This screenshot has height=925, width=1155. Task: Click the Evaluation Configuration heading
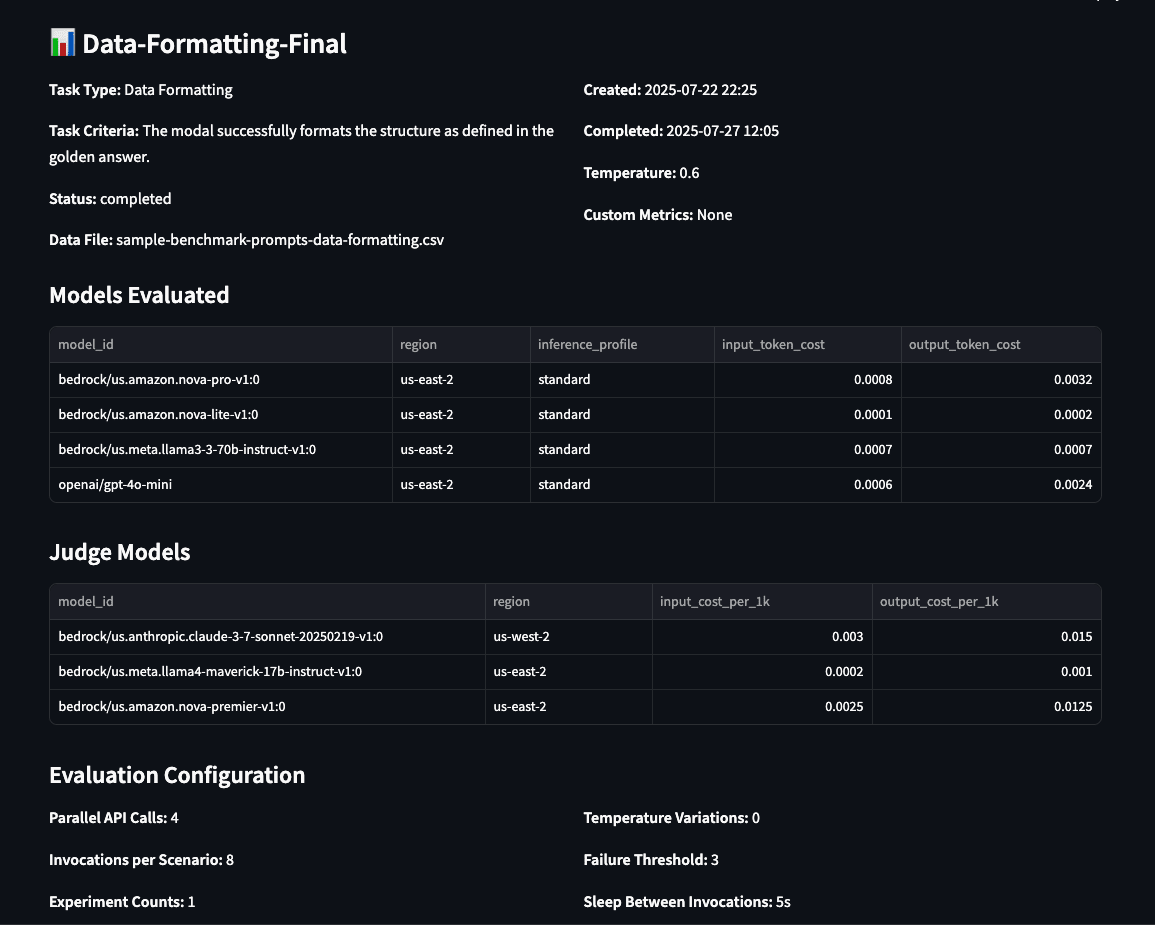tap(177, 775)
